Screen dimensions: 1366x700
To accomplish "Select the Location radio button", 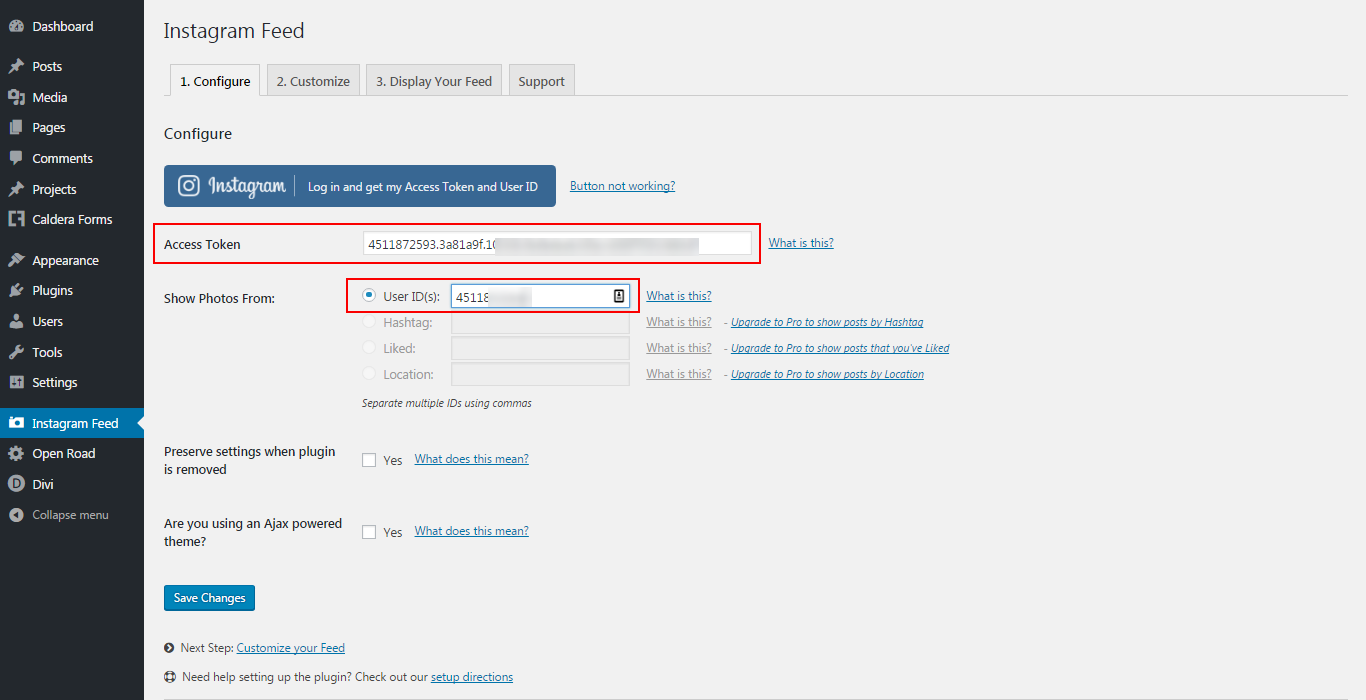I will 369,374.
